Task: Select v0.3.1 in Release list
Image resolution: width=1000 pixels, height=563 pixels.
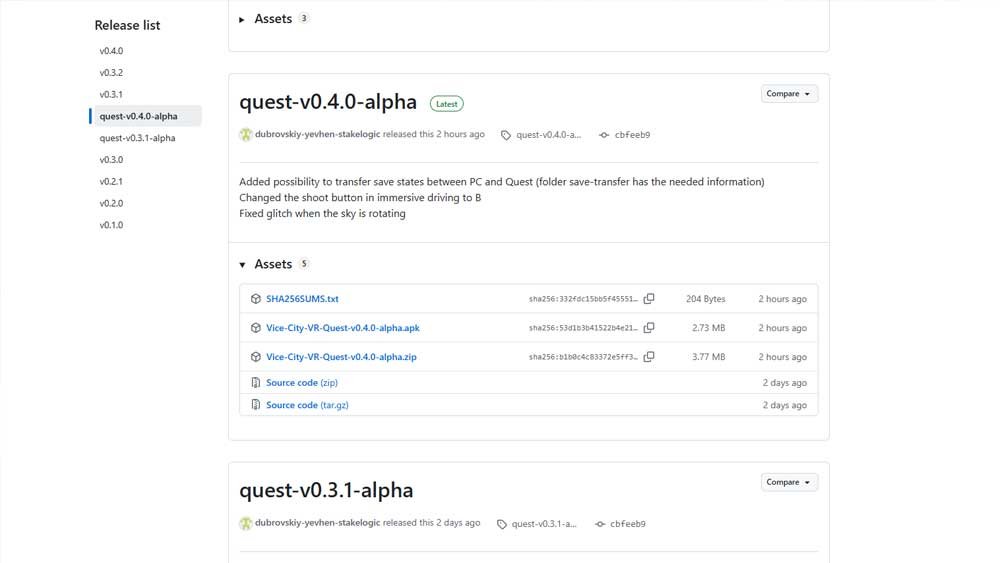Action: click(111, 94)
